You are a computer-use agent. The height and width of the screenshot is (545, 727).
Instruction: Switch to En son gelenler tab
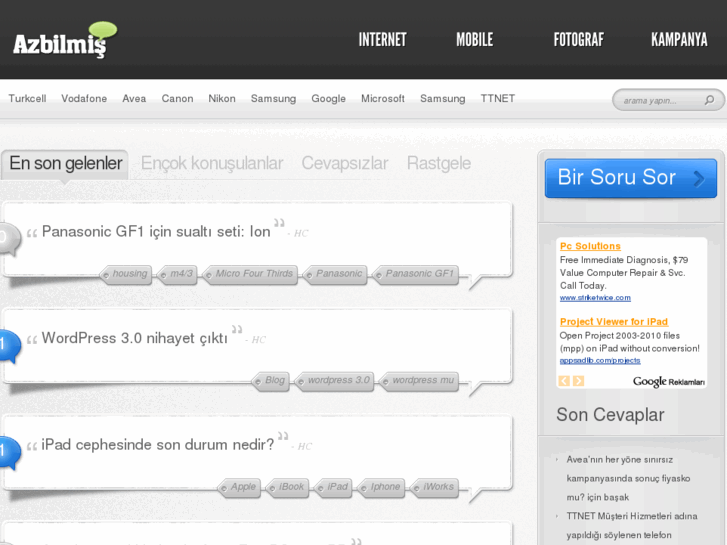pyautogui.click(x=65, y=163)
